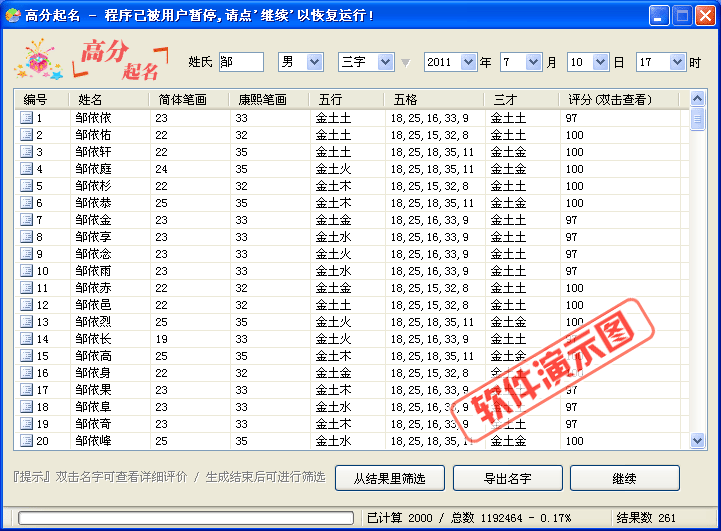Viewport: 721px width, 531px height.
Task: Click the 继续 button to resume
Action: point(624,478)
